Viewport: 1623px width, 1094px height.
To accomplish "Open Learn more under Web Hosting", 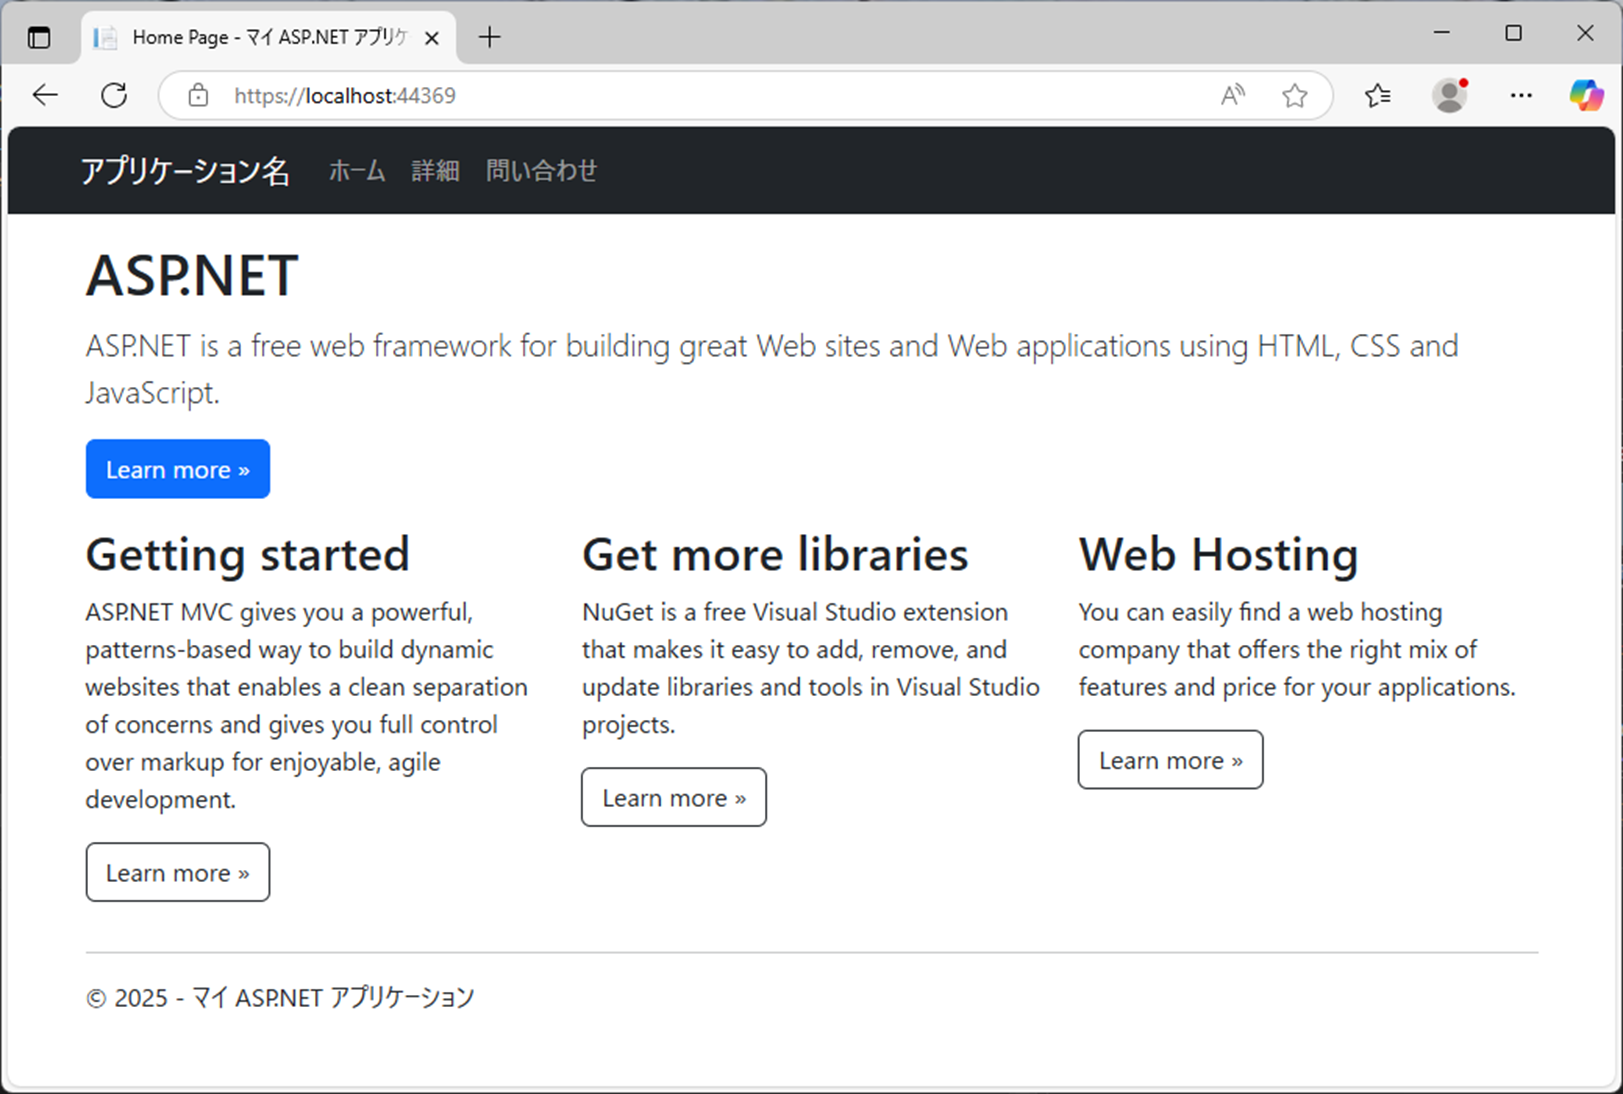I will [1170, 760].
